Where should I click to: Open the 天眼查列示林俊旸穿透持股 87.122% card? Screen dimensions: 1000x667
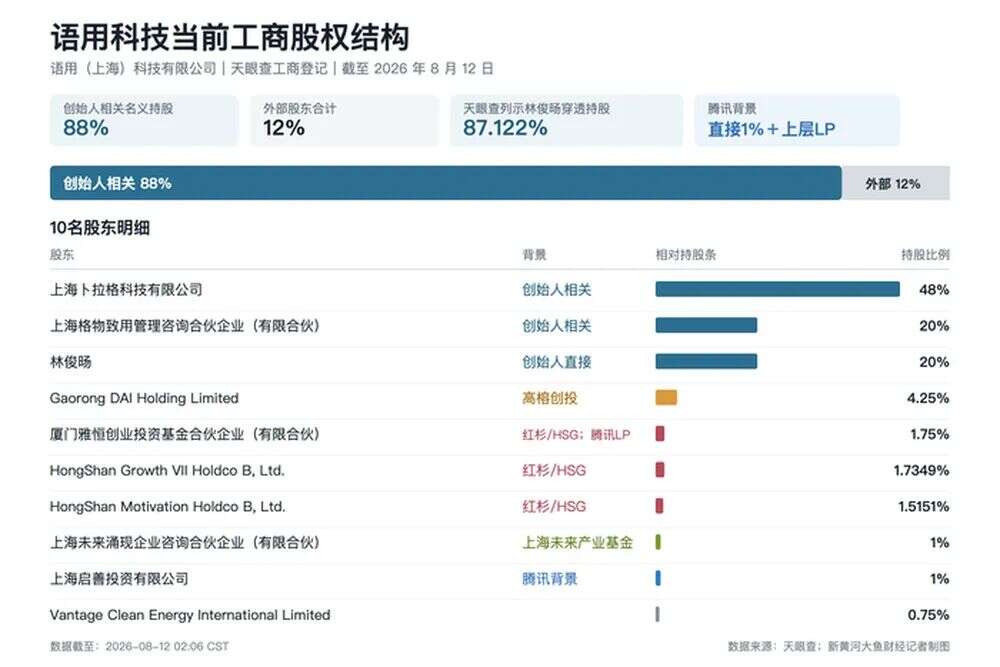point(566,121)
